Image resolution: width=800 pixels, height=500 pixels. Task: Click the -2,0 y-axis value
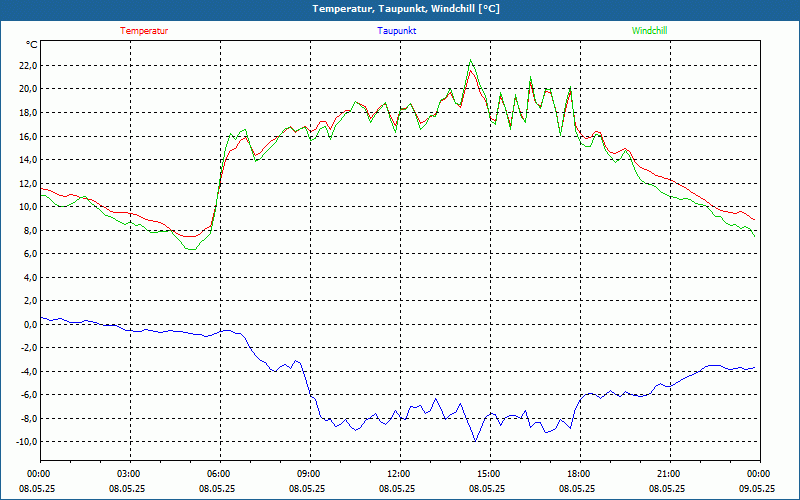(x=29, y=348)
